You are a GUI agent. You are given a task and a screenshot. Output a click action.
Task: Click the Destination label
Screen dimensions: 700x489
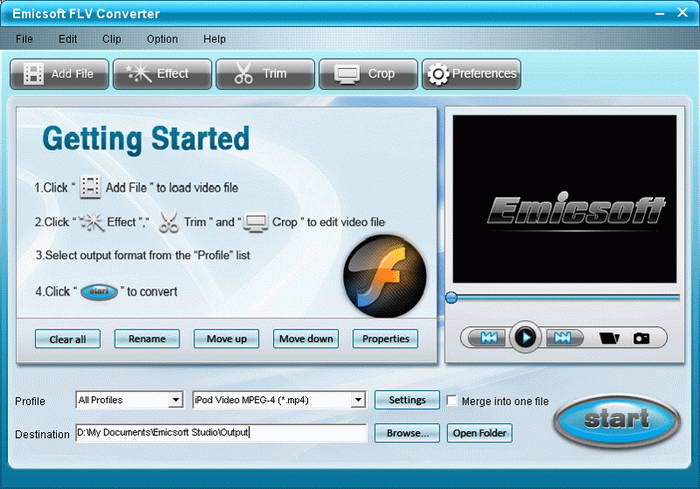tap(42, 434)
